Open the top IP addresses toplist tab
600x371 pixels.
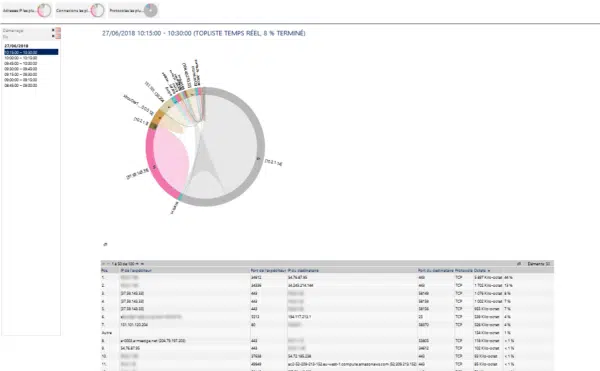click(x=27, y=10)
